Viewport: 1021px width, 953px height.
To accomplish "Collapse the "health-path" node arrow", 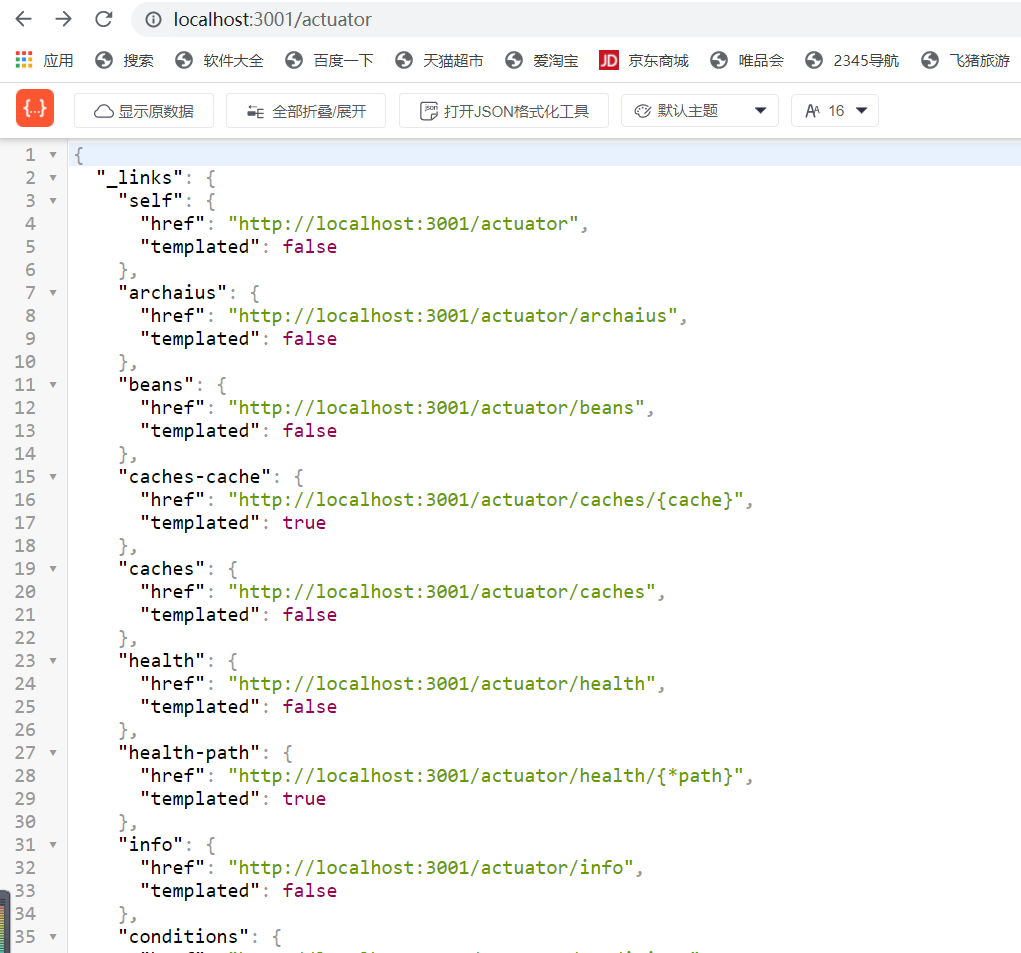I will tap(53, 753).
